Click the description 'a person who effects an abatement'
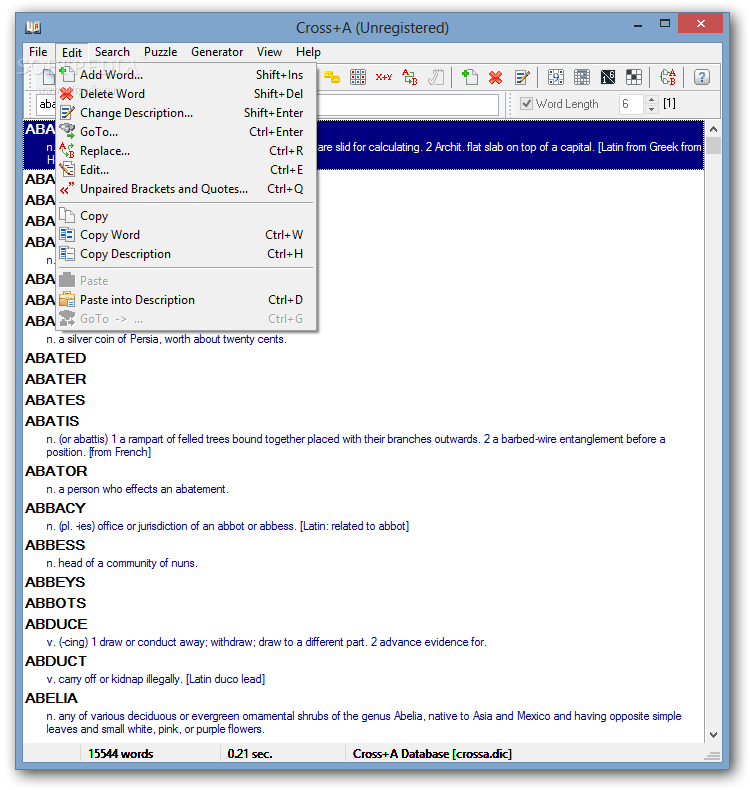 tap(138, 489)
